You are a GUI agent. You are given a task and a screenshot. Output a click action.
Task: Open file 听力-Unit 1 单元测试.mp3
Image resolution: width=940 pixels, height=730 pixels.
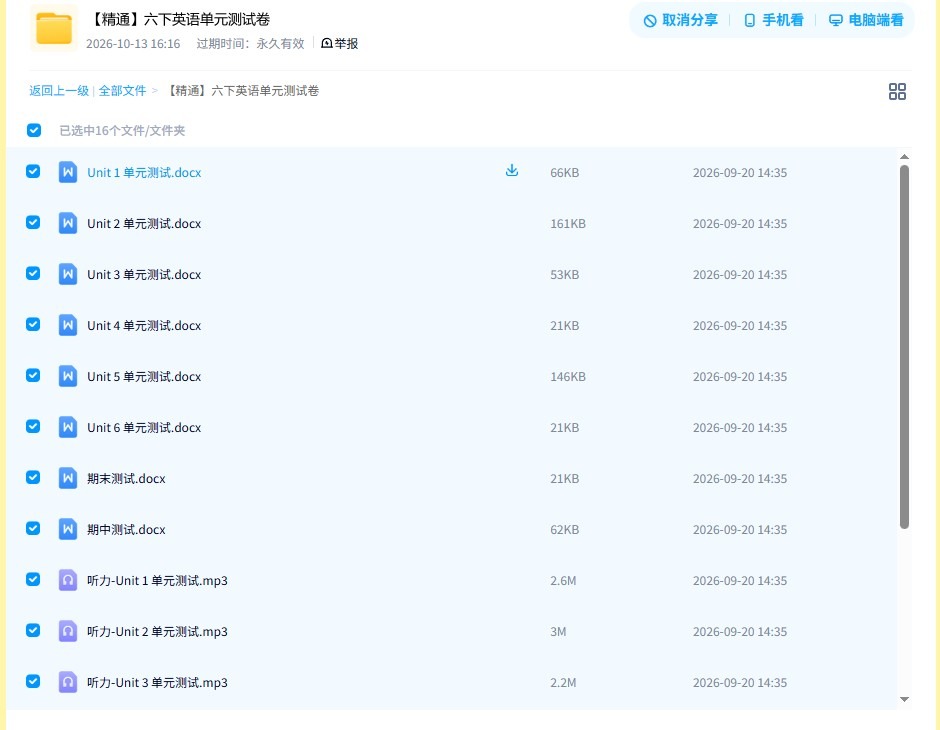tap(157, 581)
